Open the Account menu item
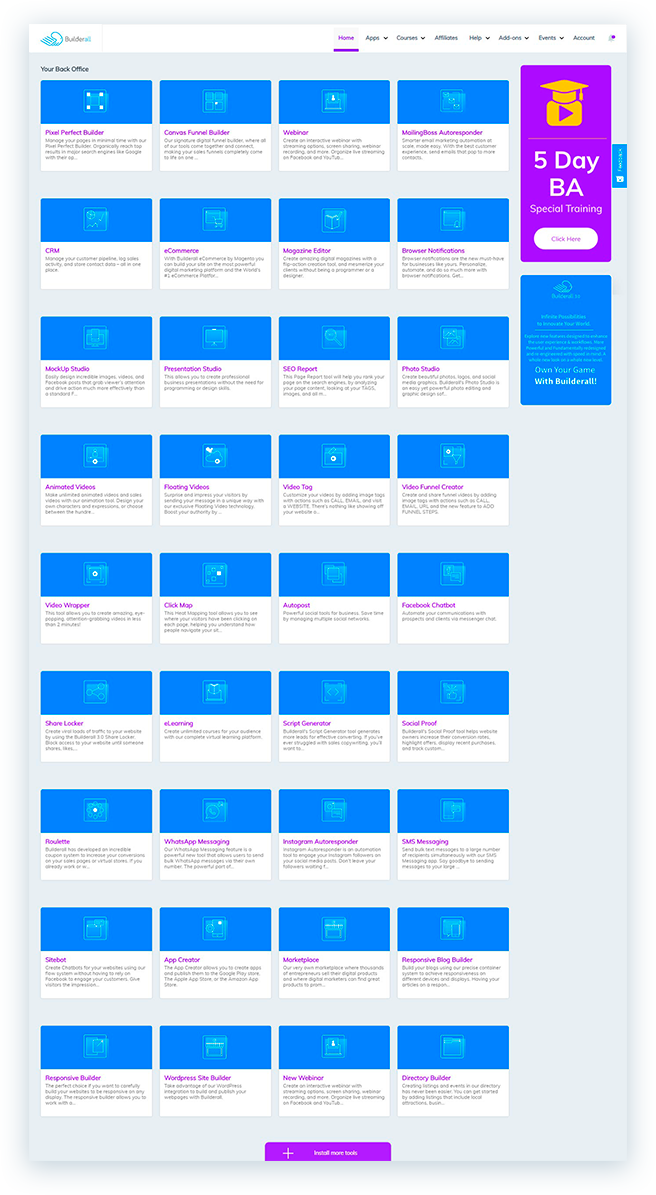The width and height of the screenshot is (656, 1195). 584,37
